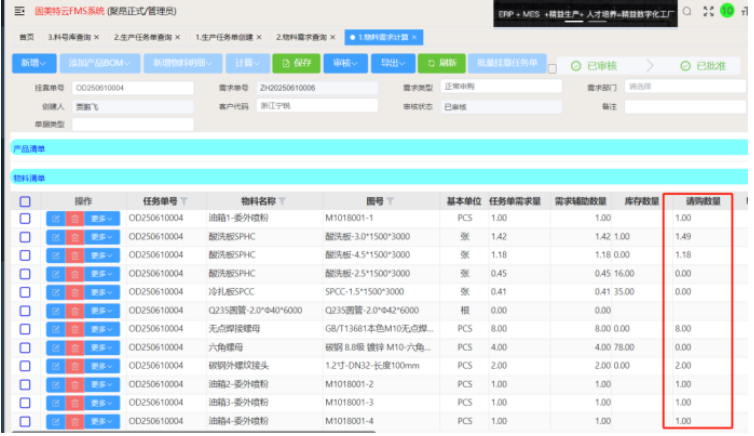Check the box for 无点焊接螺母 row
The height and width of the screenshot is (436, 754).
point(25,328)
